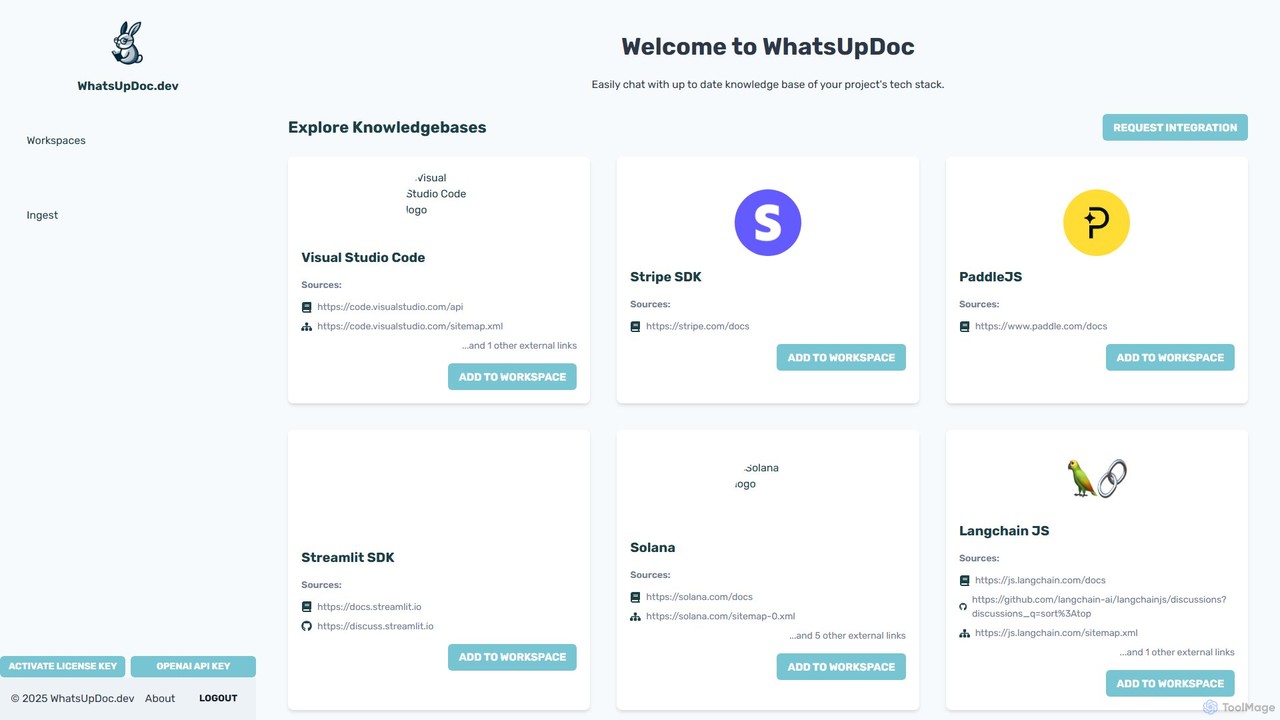This screenshot has height=720, width=1280.
Task: Click the PaddleJS card title
Action: (x=990, y=277)
